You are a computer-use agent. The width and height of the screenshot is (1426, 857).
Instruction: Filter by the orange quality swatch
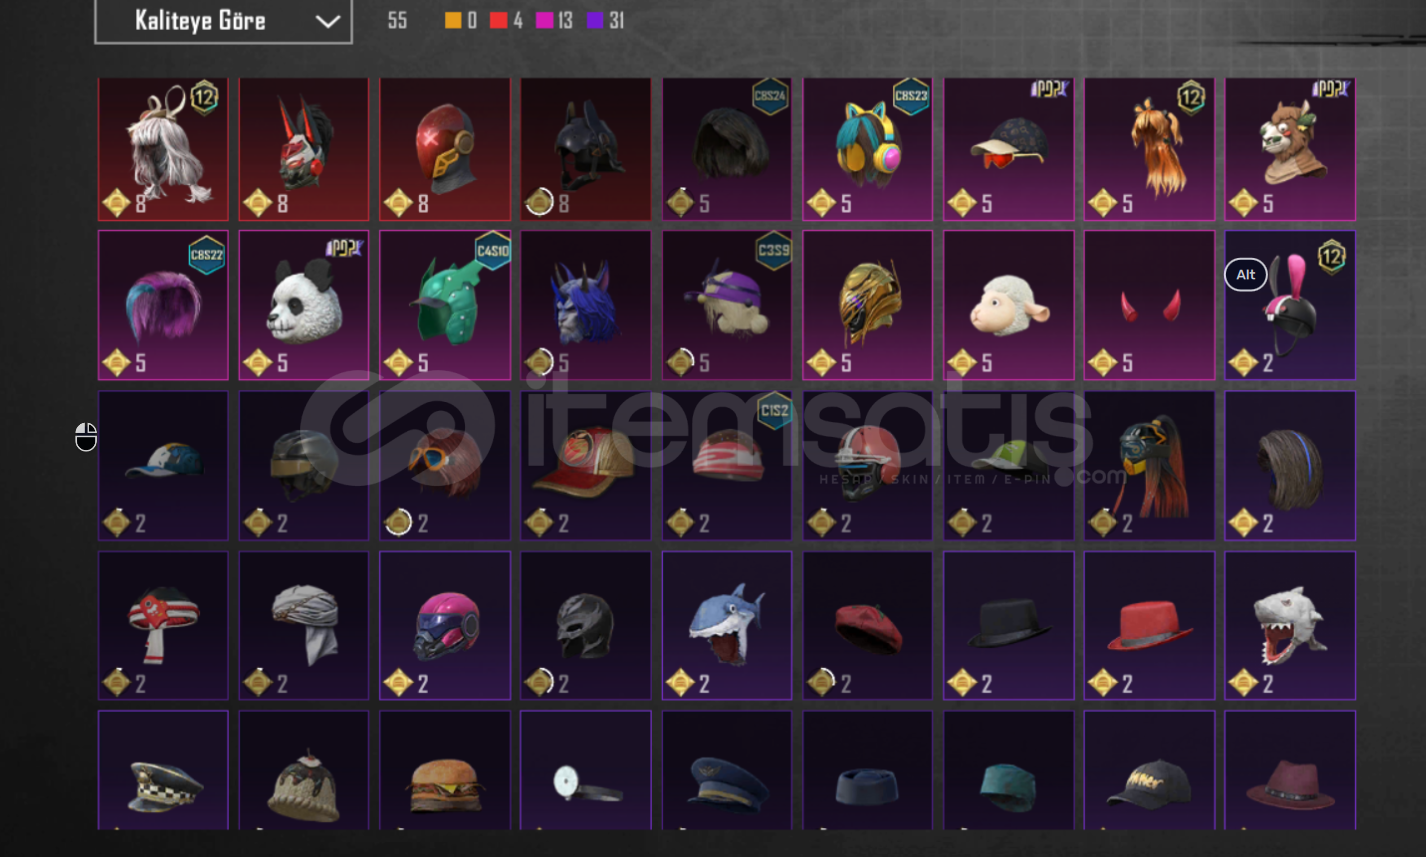click(453, 21)
